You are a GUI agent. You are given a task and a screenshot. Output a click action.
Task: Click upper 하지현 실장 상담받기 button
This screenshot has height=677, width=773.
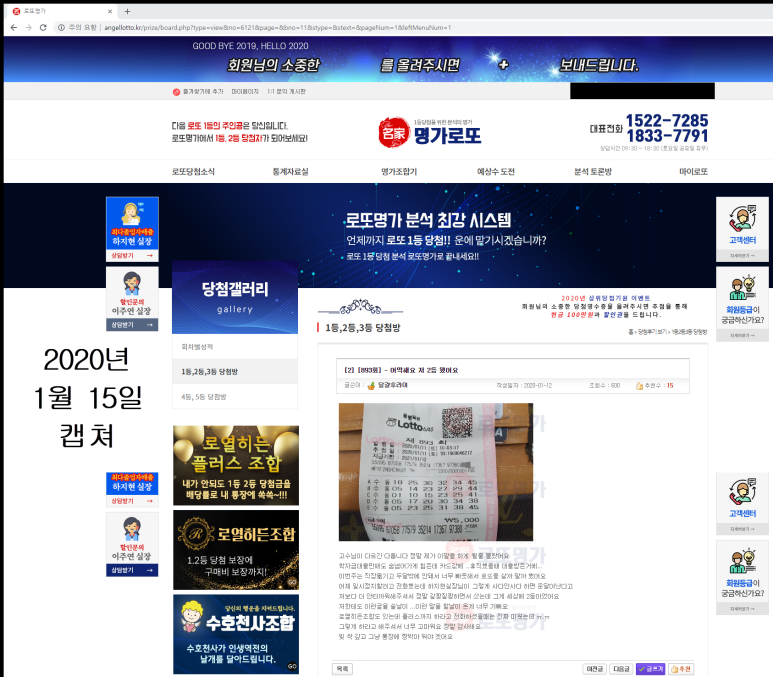(132, 256)
